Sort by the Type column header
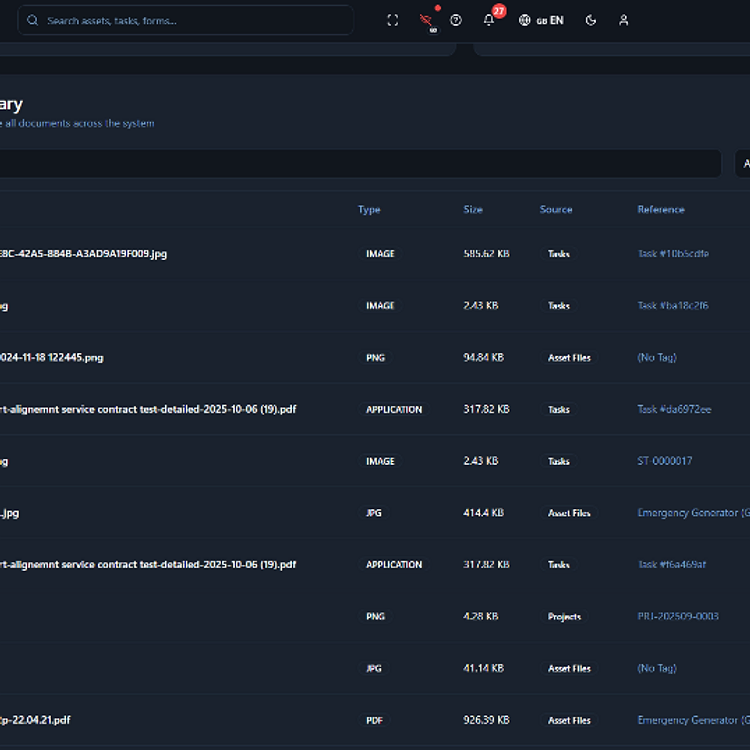The image size is (750, 750). click(369, 210)
